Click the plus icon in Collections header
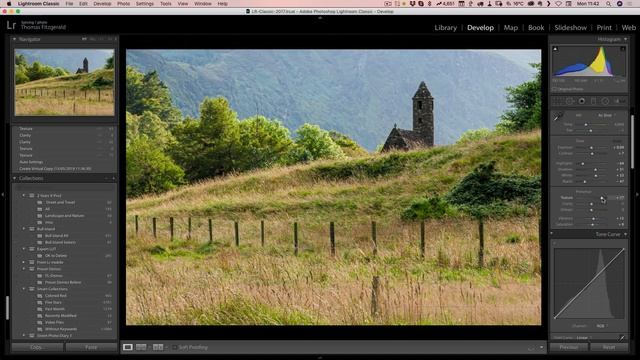Screen dimensions: 640x360 [113, 178]
